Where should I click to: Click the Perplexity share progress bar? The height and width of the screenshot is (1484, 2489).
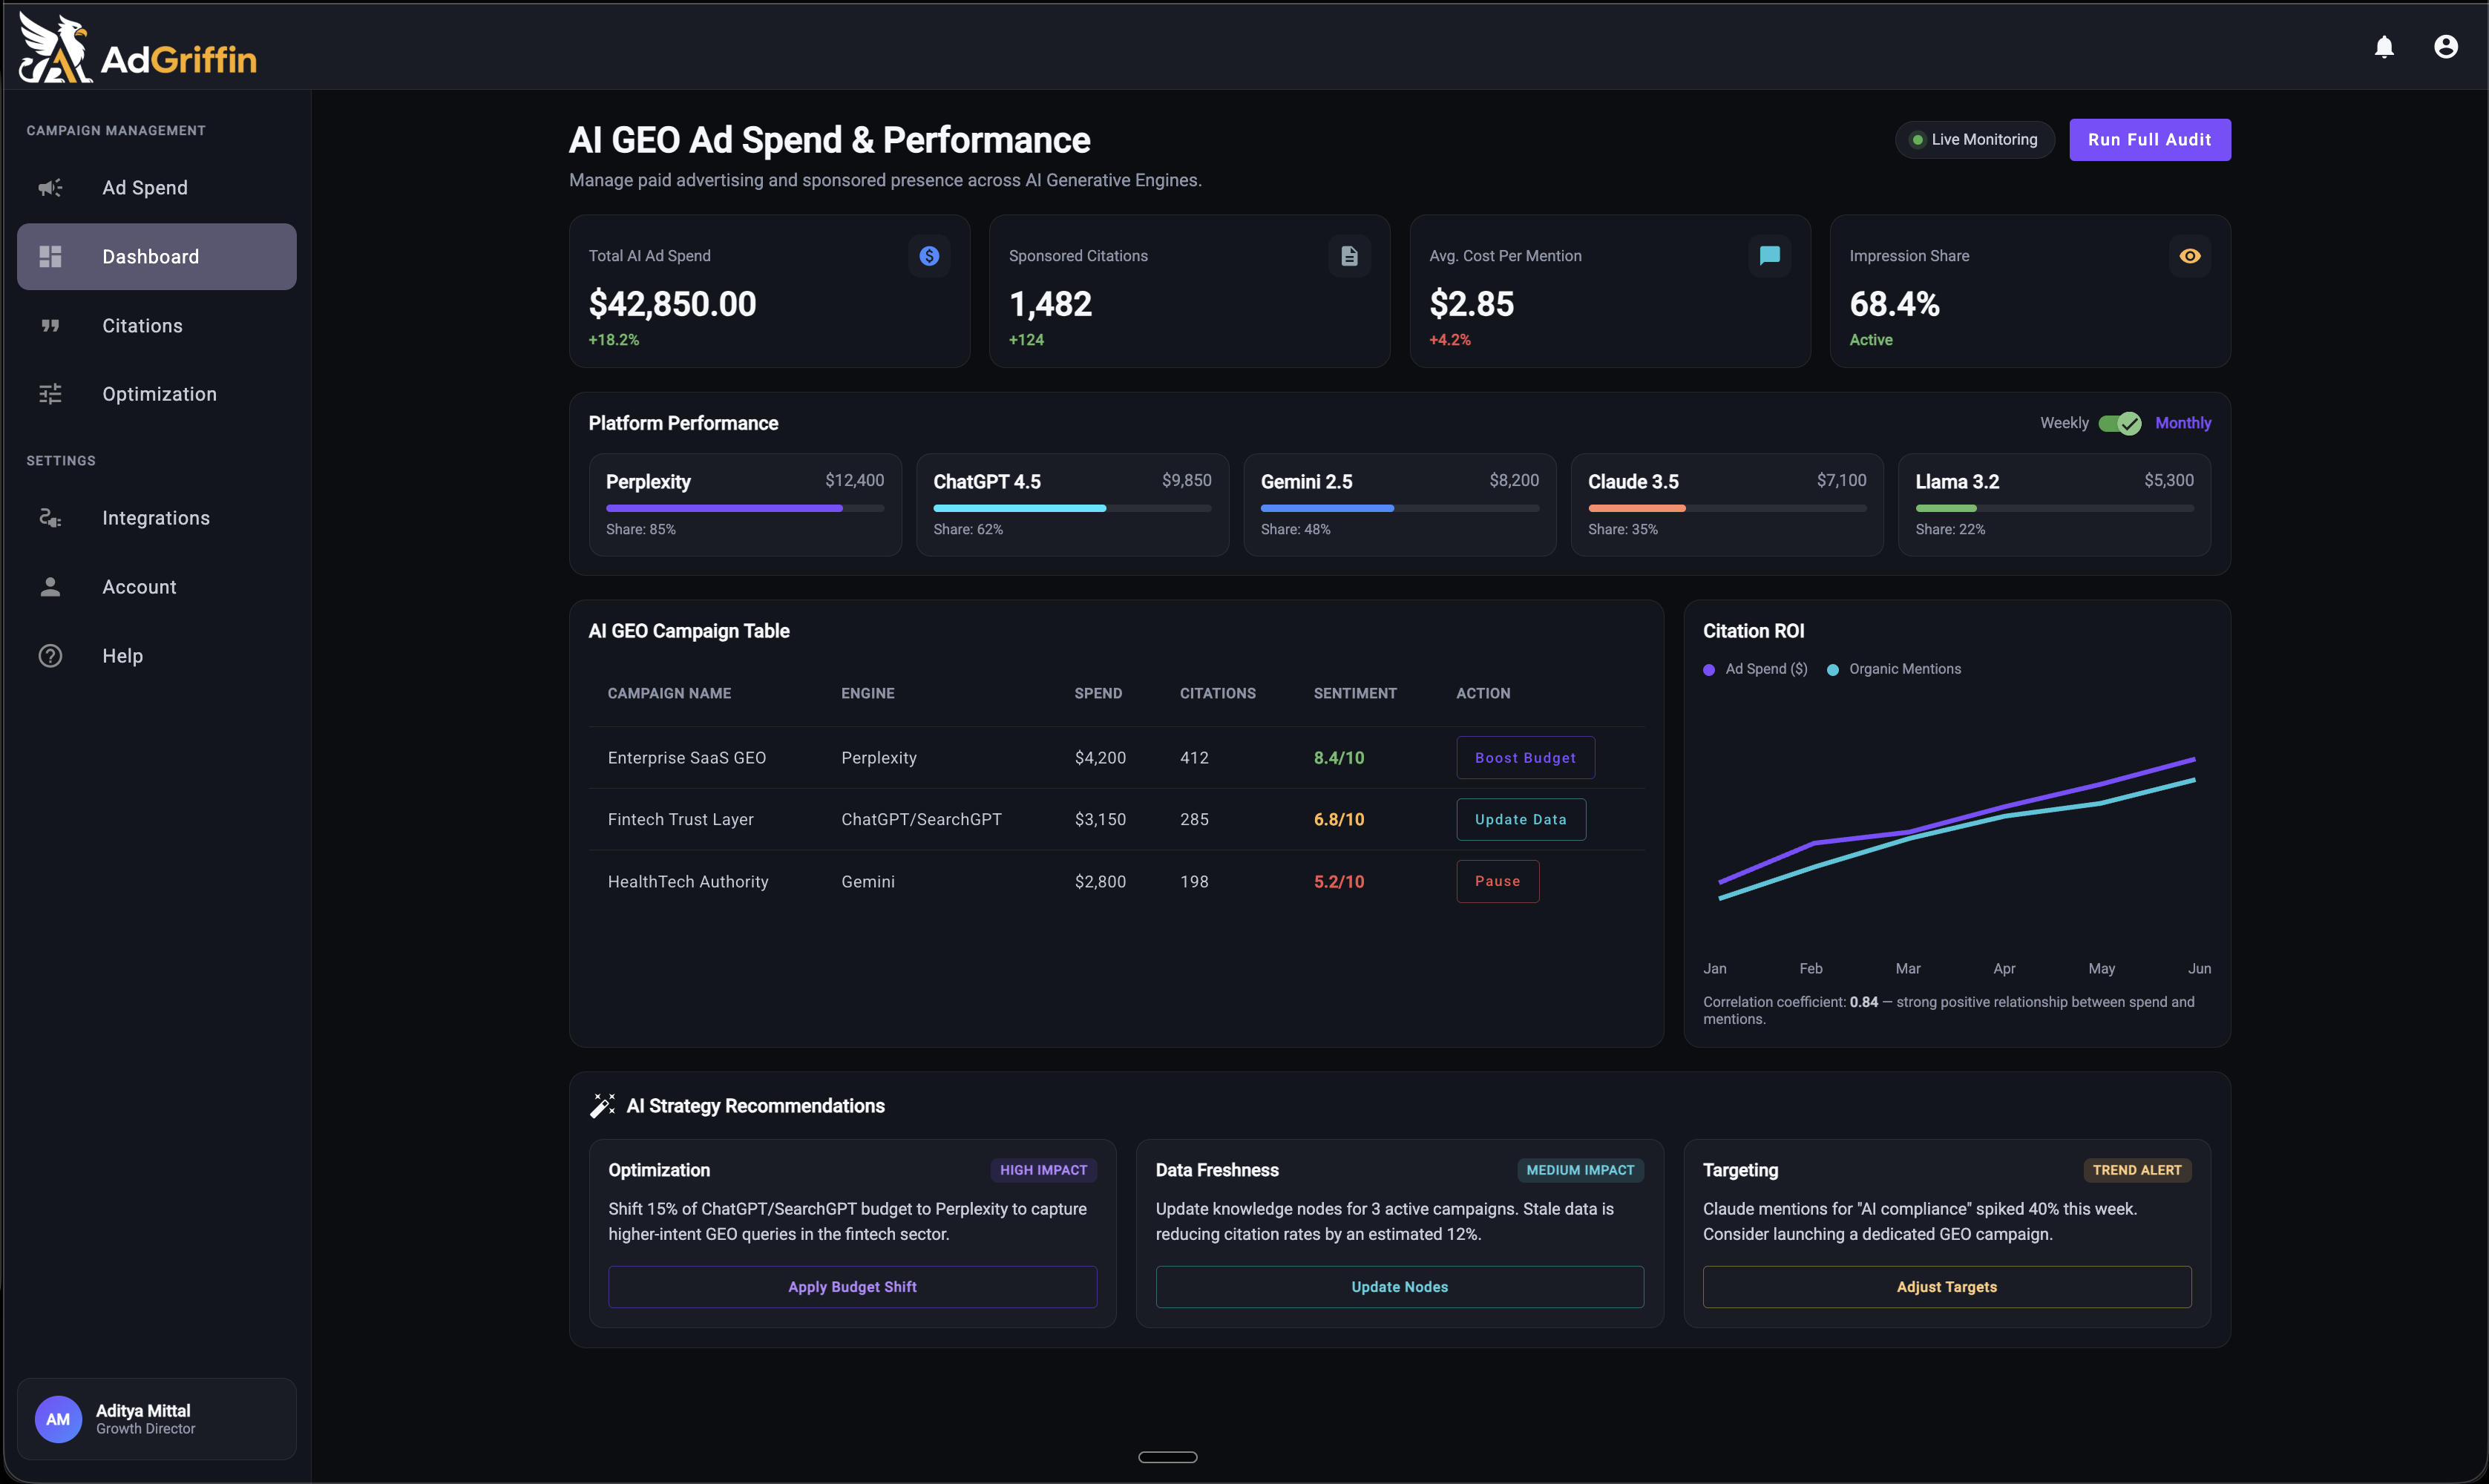point(745,508)
